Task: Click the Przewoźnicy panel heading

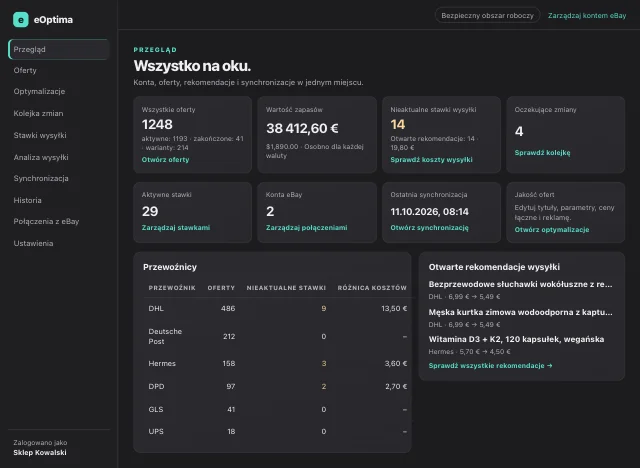Action: point(170,267)
